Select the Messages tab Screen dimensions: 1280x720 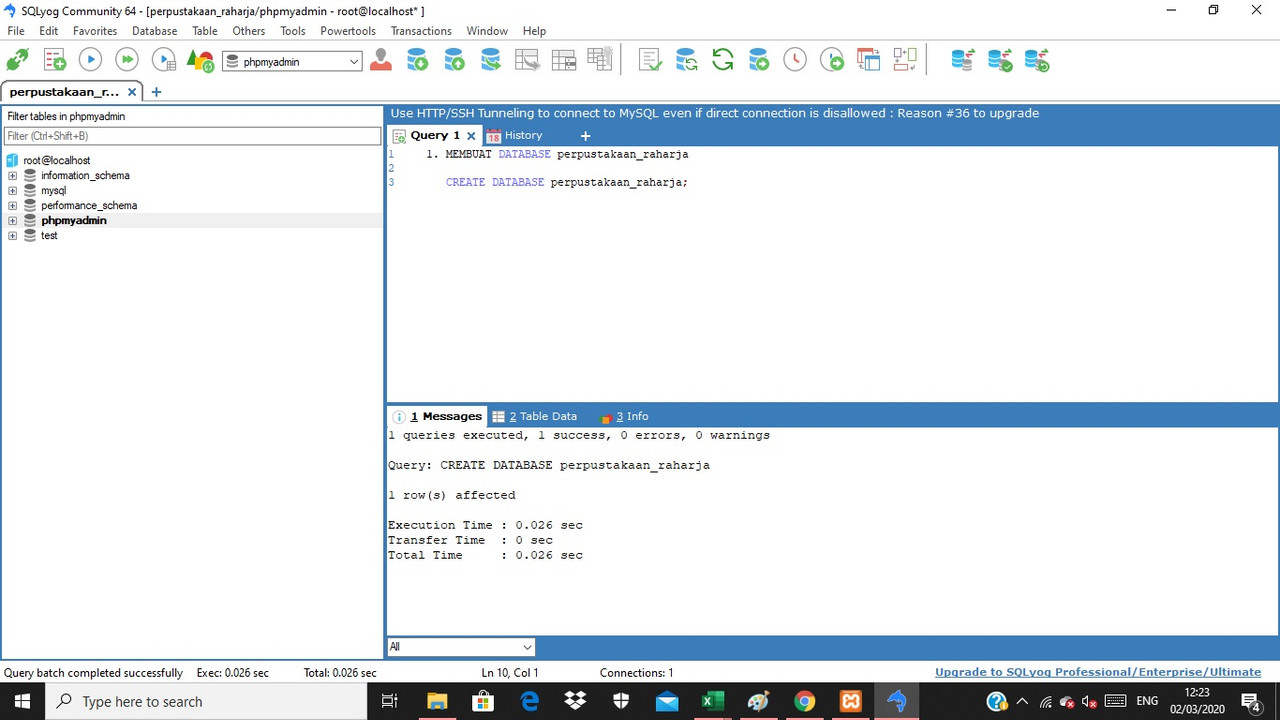438,417
